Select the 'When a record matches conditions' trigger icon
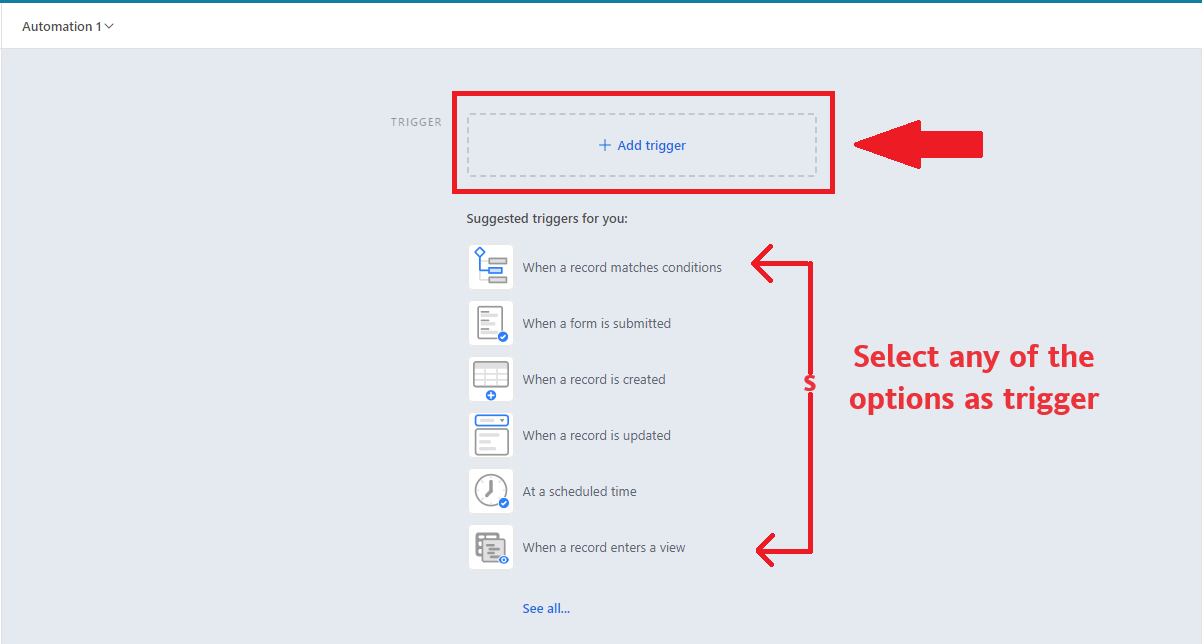The width and height of the screenshot is (1202, 644). point(491,266)
